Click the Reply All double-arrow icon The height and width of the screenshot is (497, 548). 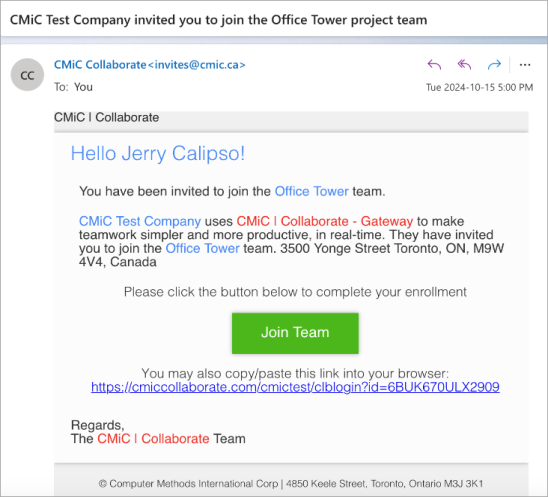coord(464,65)
